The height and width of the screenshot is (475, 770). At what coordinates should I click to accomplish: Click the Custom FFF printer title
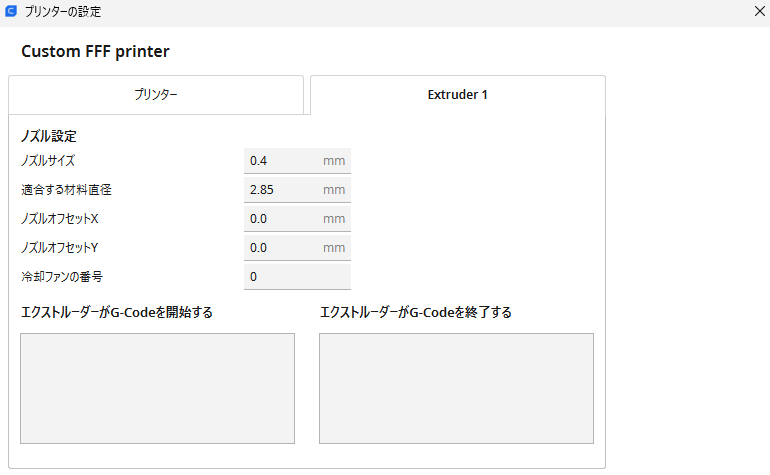pos(95,51)
